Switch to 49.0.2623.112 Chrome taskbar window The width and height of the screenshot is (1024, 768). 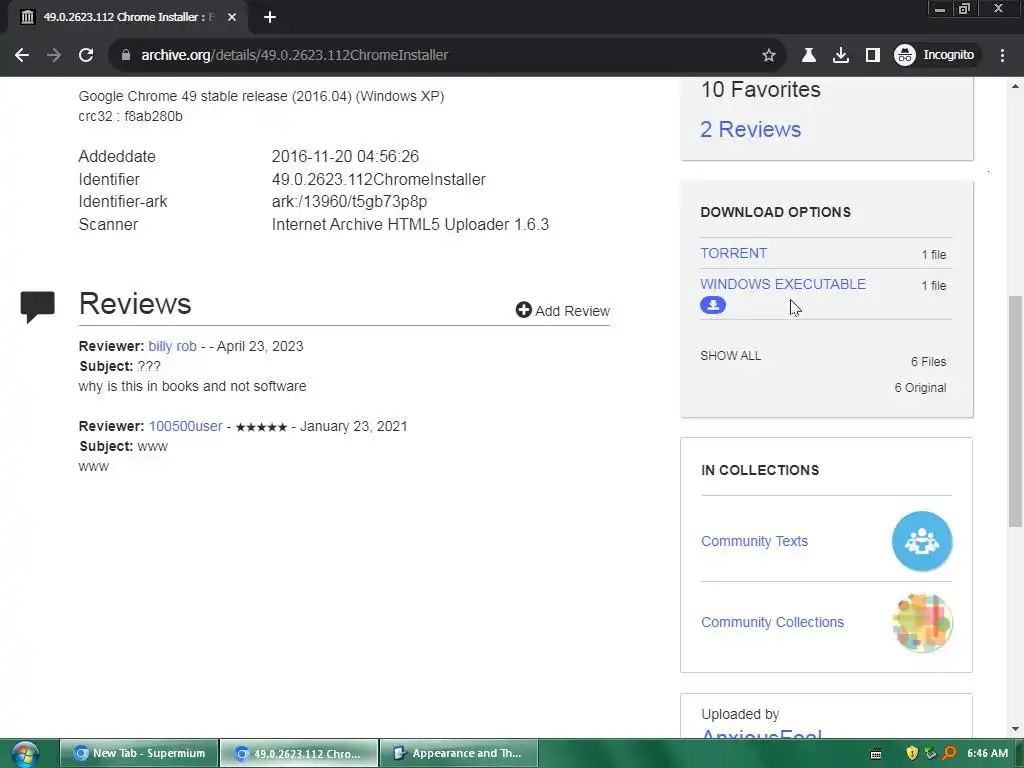point(299,753)
